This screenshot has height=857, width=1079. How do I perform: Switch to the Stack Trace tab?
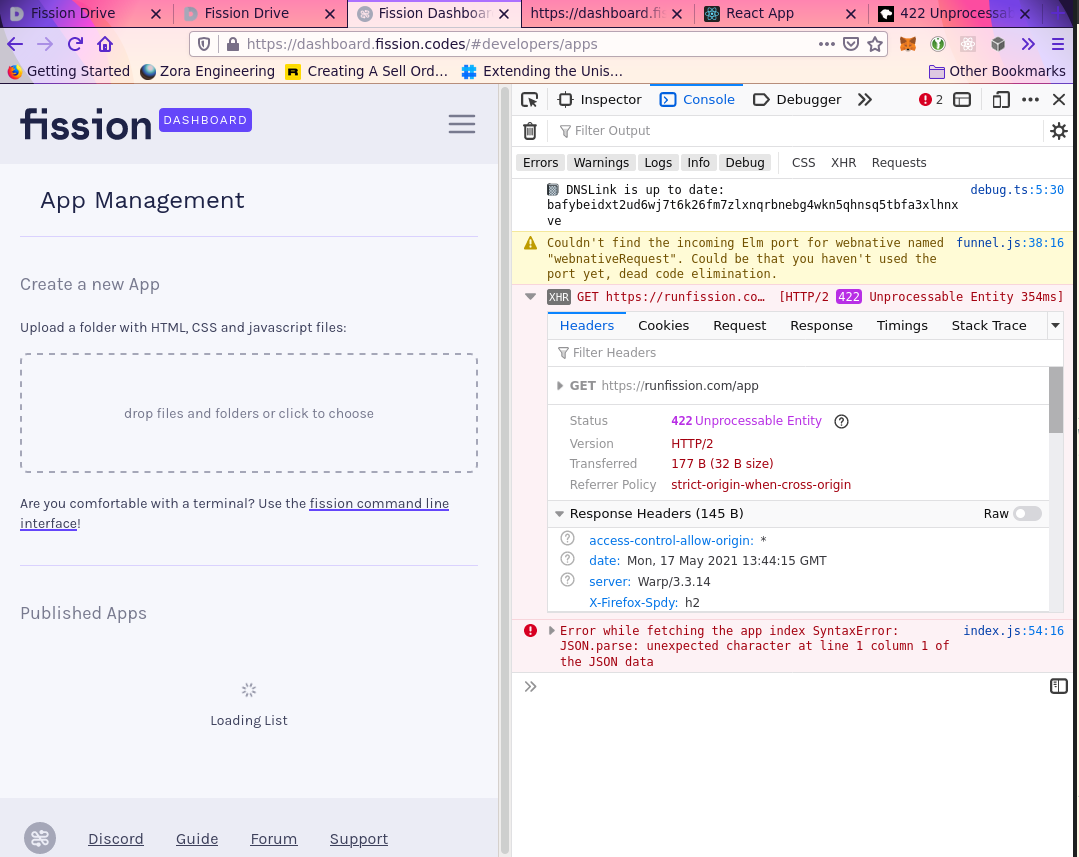988,326
